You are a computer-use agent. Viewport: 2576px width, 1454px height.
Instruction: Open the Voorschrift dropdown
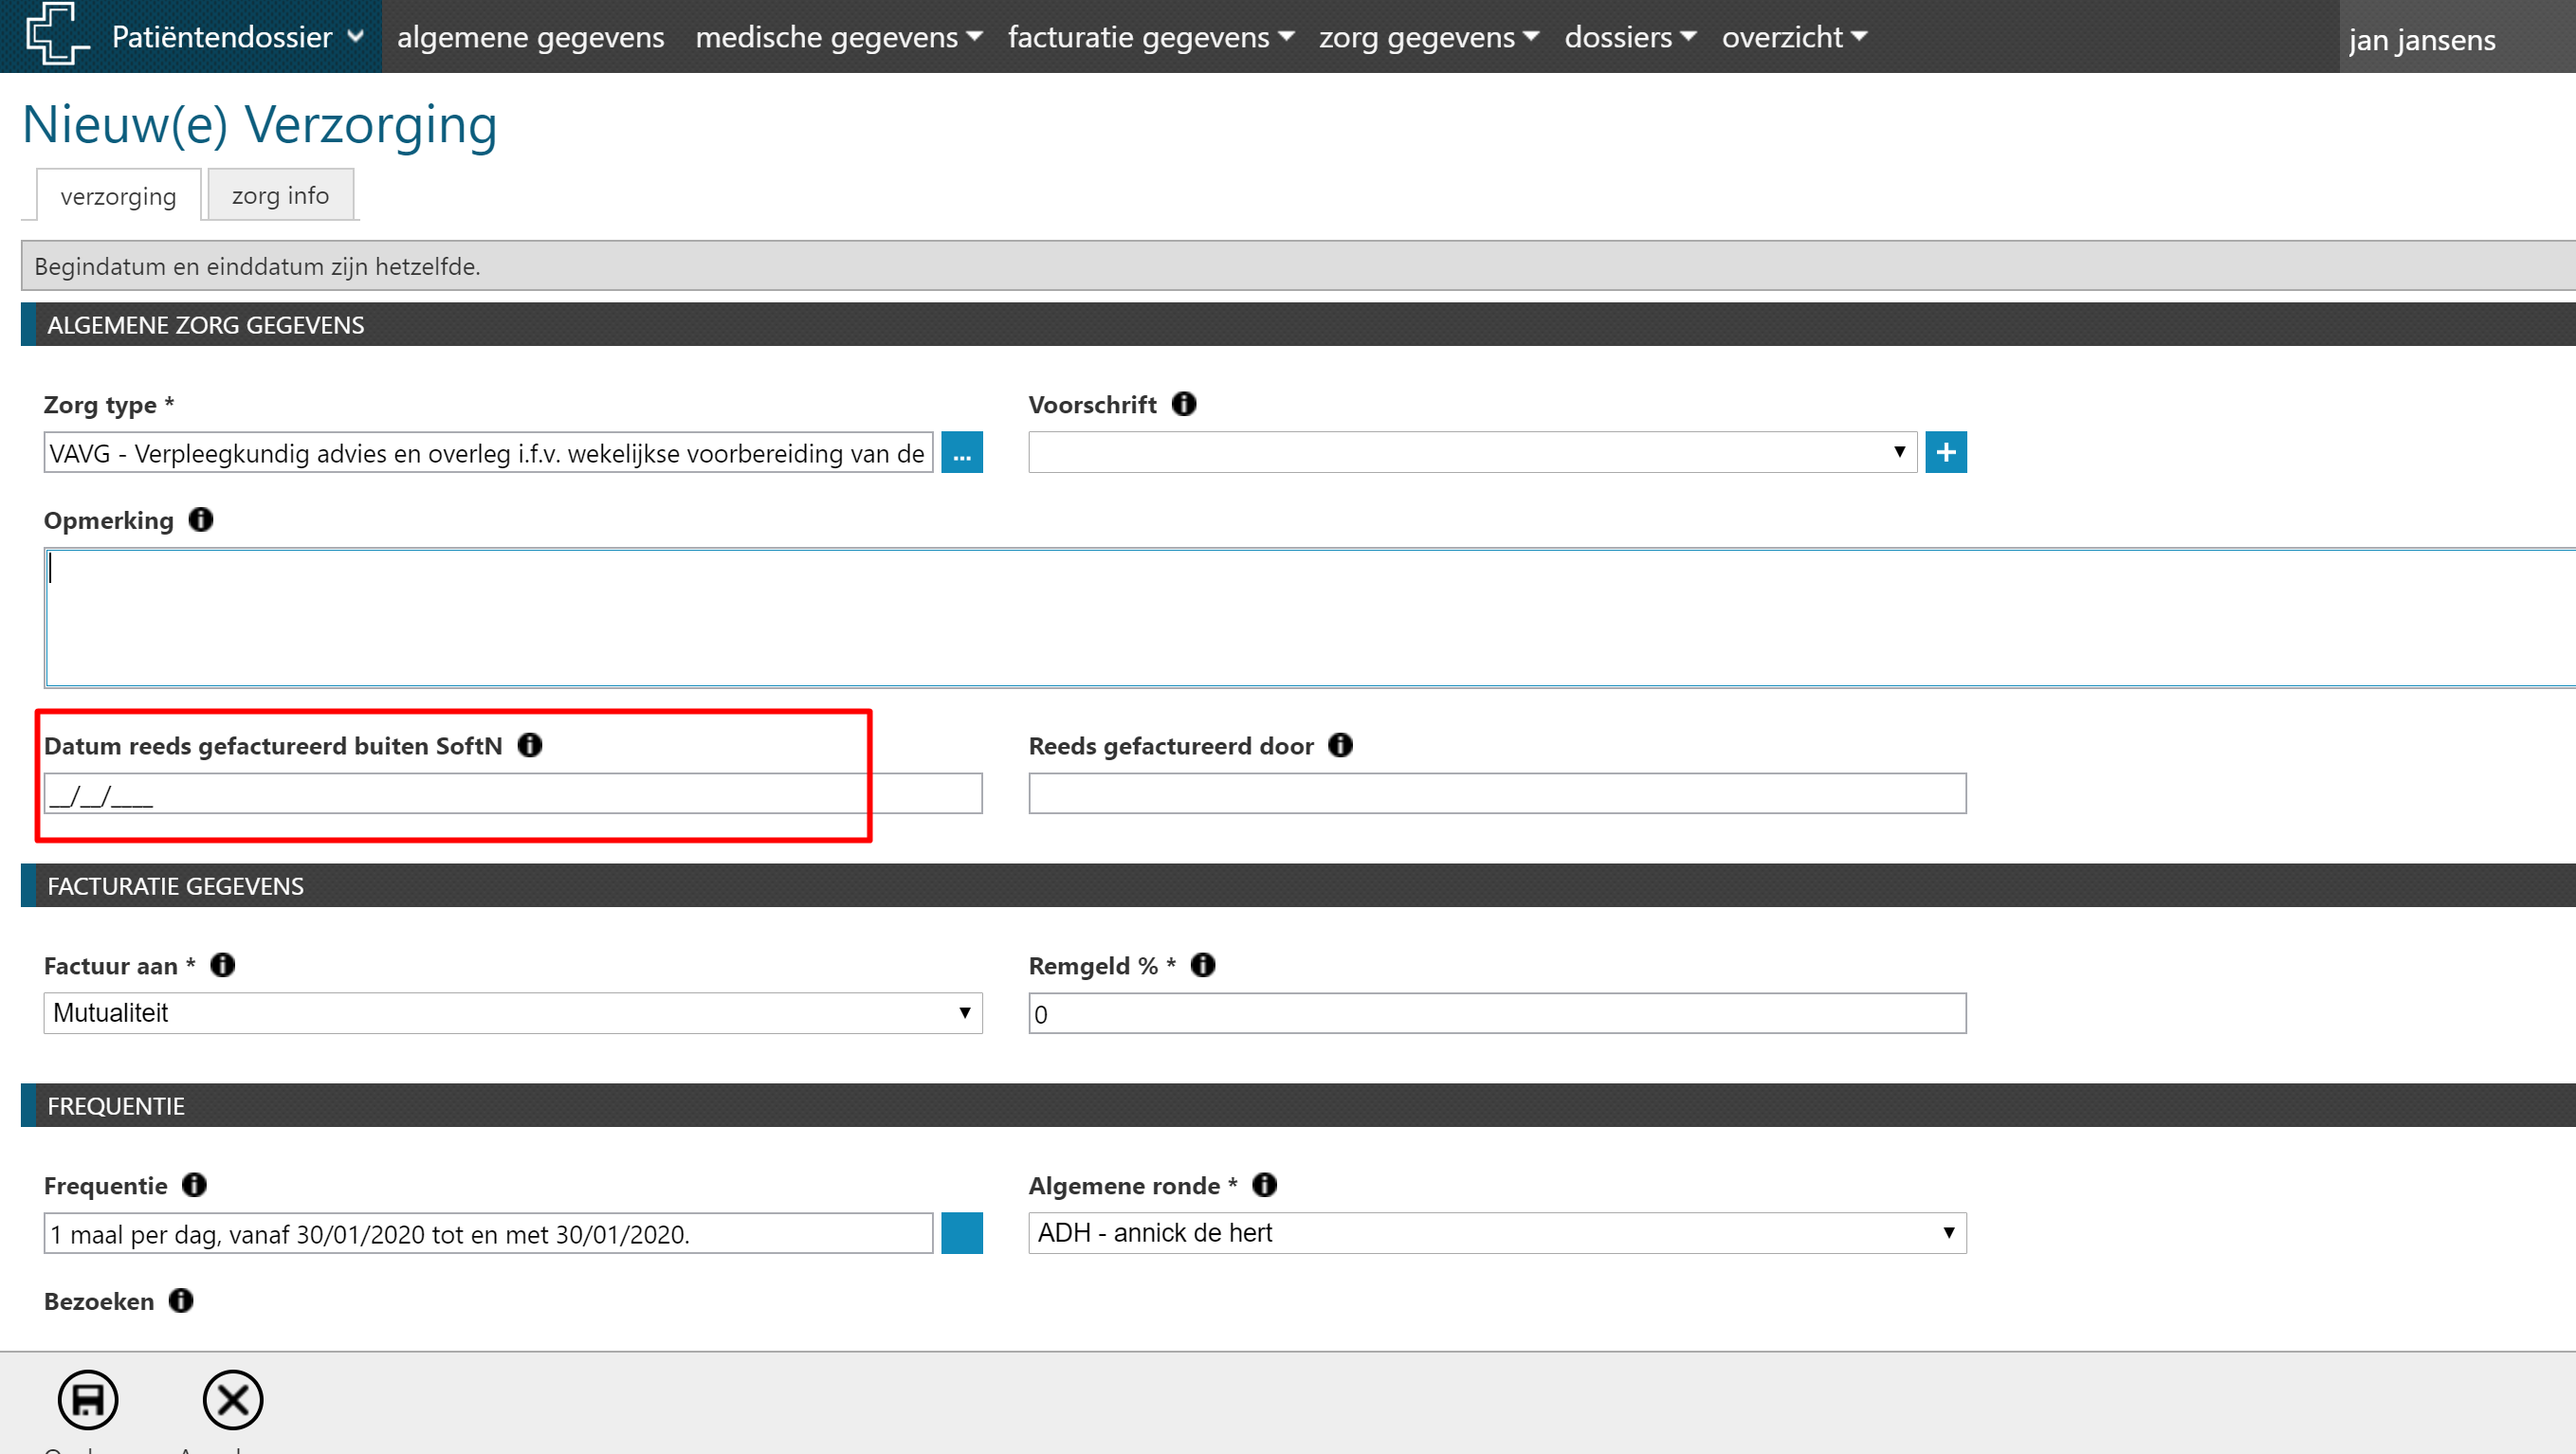point(1471,452)
